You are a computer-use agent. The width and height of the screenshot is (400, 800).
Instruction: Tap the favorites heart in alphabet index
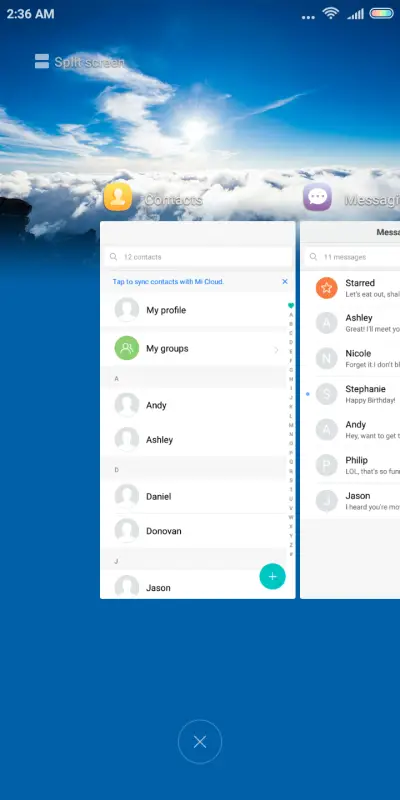click(x=291, y=306)
